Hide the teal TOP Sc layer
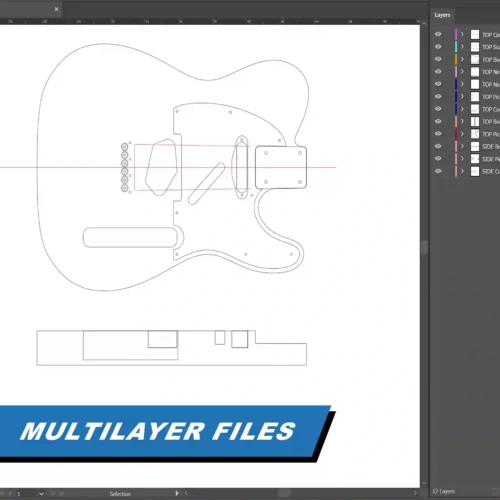 [438, 47]
